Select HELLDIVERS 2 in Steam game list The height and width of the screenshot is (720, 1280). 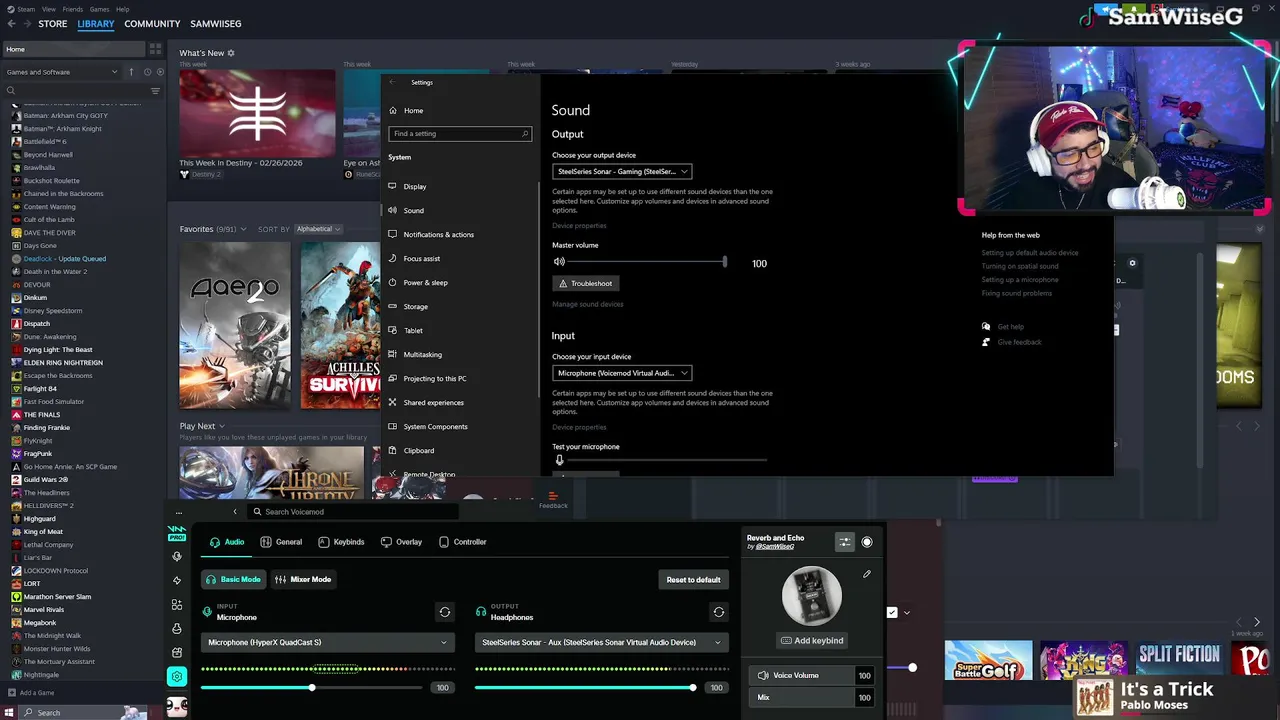tap(48, 506)
